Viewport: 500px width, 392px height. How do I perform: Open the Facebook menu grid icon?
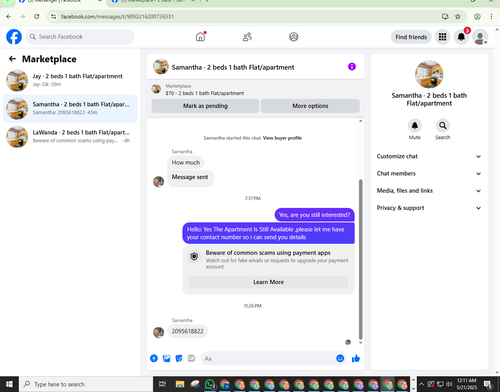point(442,37)
